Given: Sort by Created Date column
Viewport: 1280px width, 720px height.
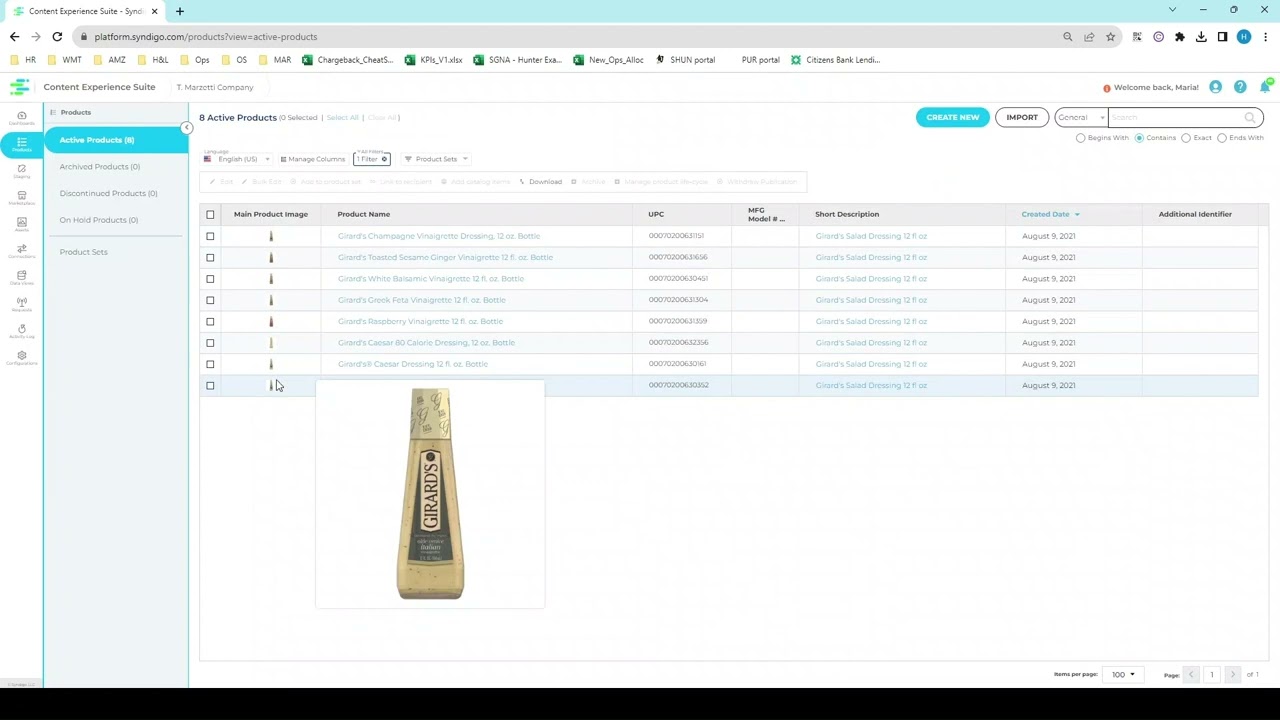Looking at the screenshot, I should (1050, 214).
